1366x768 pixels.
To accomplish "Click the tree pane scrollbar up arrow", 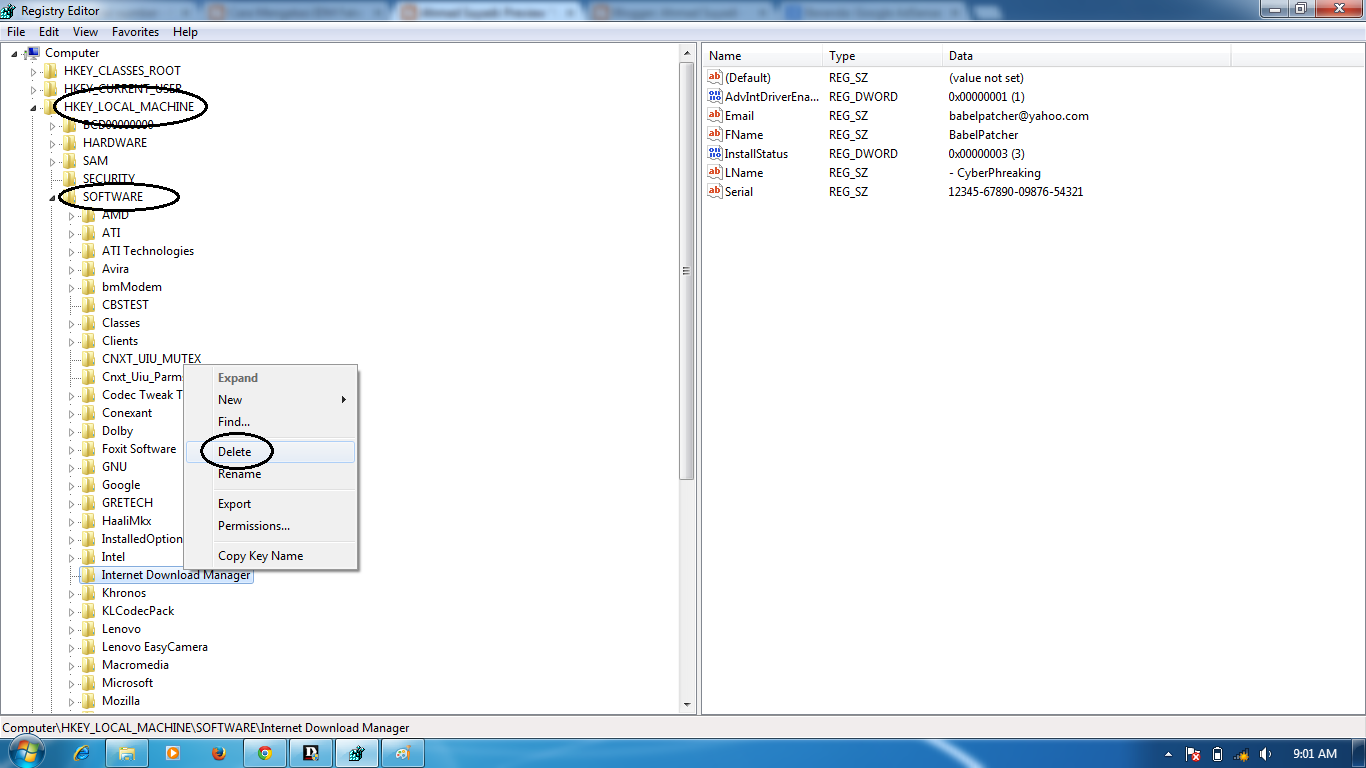I will point(687,53).
